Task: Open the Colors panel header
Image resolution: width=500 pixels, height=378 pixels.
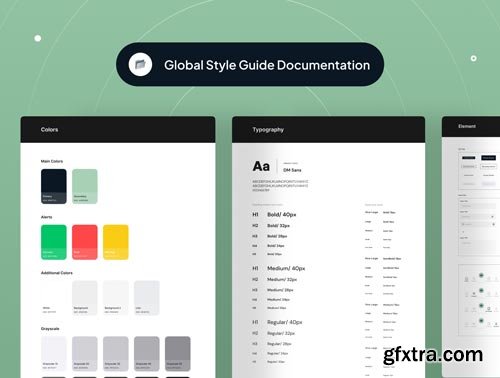Action: click(118, 130)
